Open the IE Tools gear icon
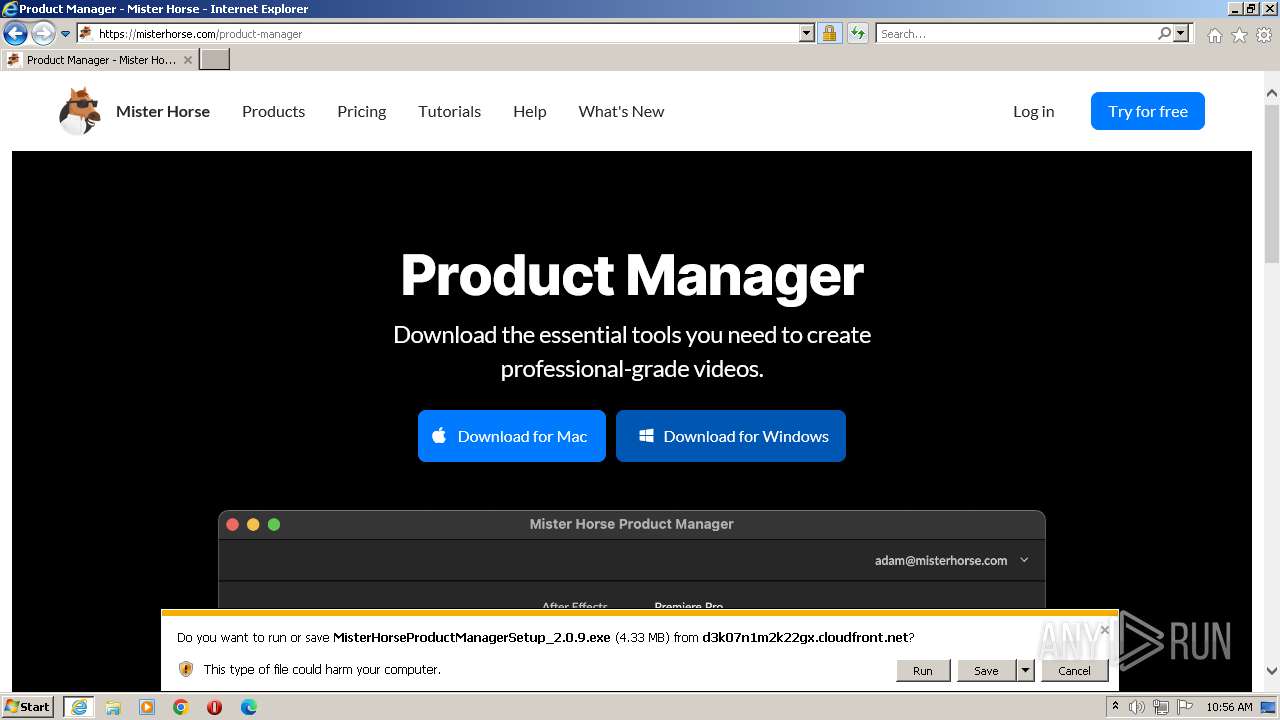 (1264, 35)
